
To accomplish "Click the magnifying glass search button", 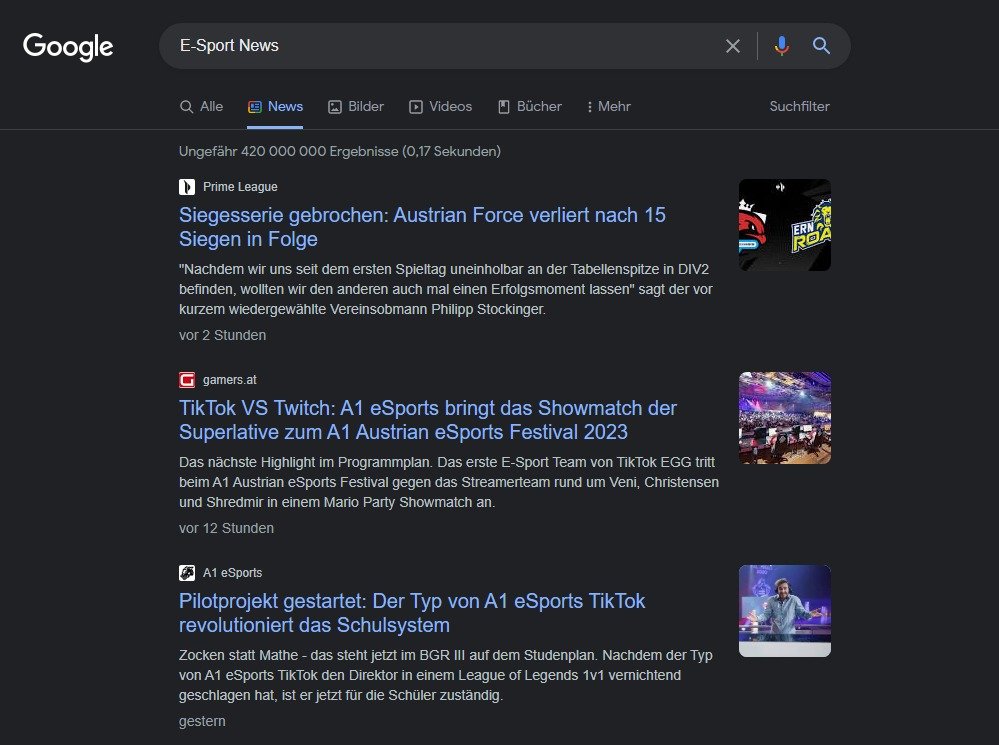I will pyautogui.click(x=821, y=46).
